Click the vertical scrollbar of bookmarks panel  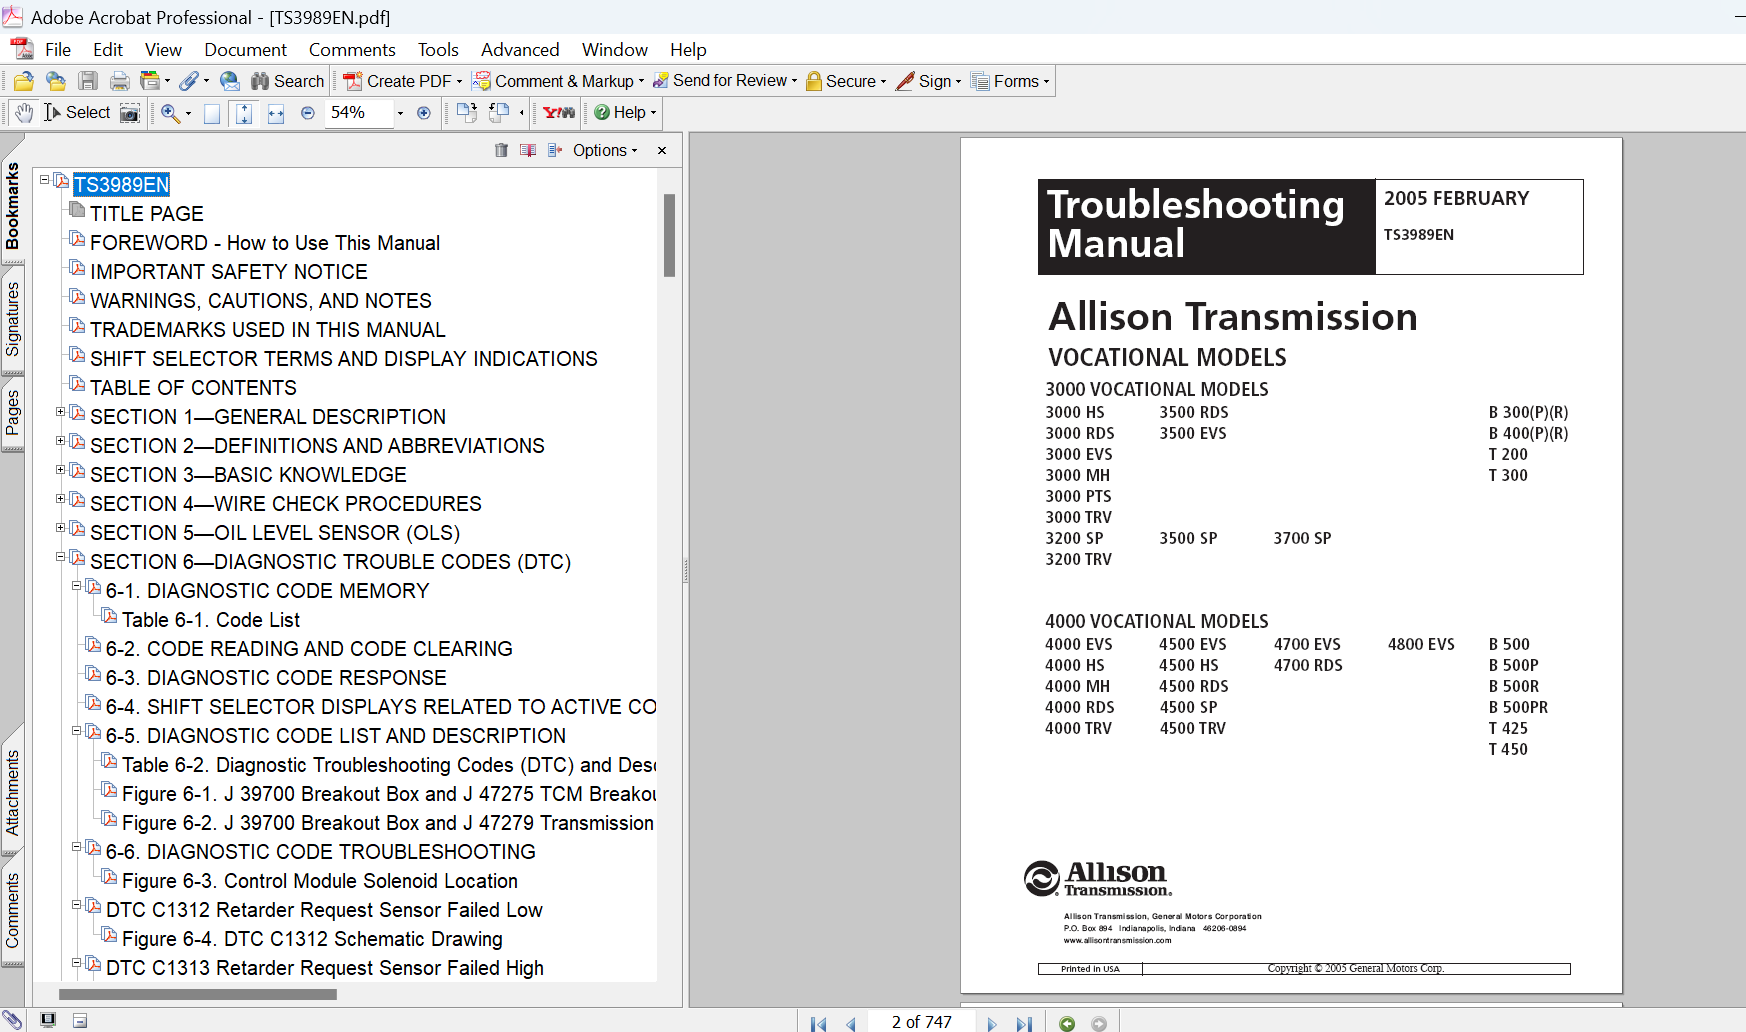pos(669,235)
